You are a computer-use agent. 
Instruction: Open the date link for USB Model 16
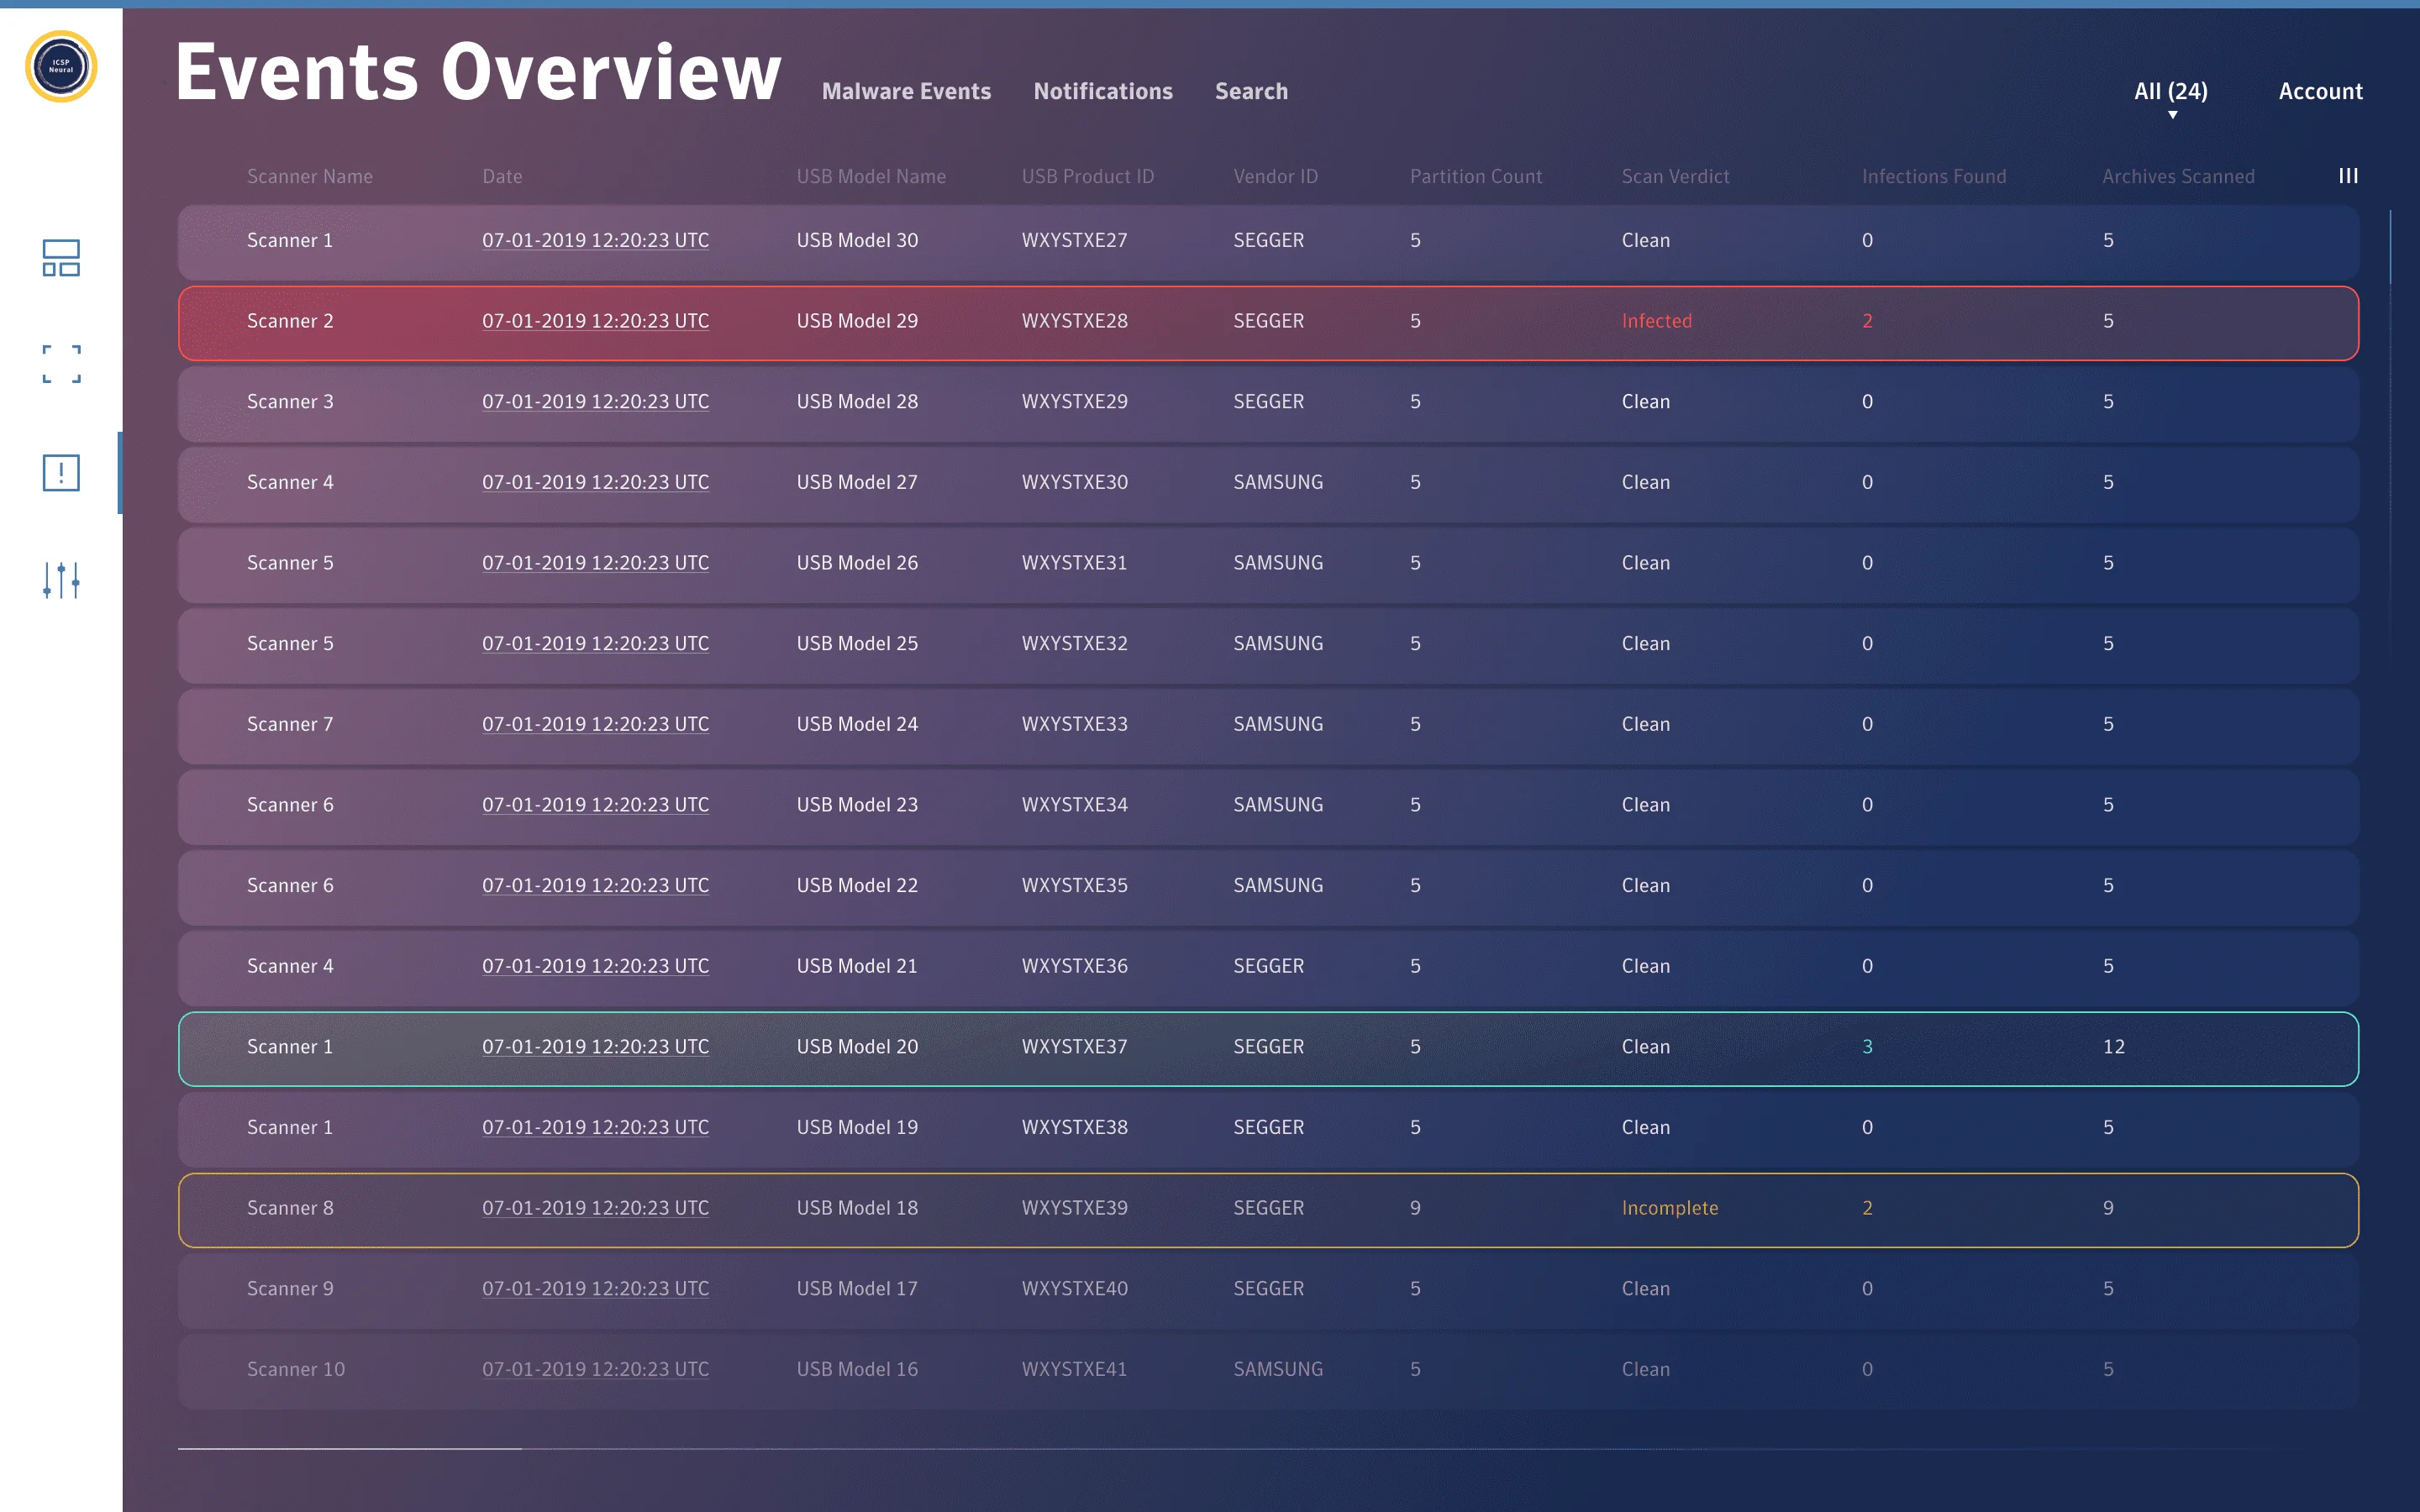(595, 1369)
